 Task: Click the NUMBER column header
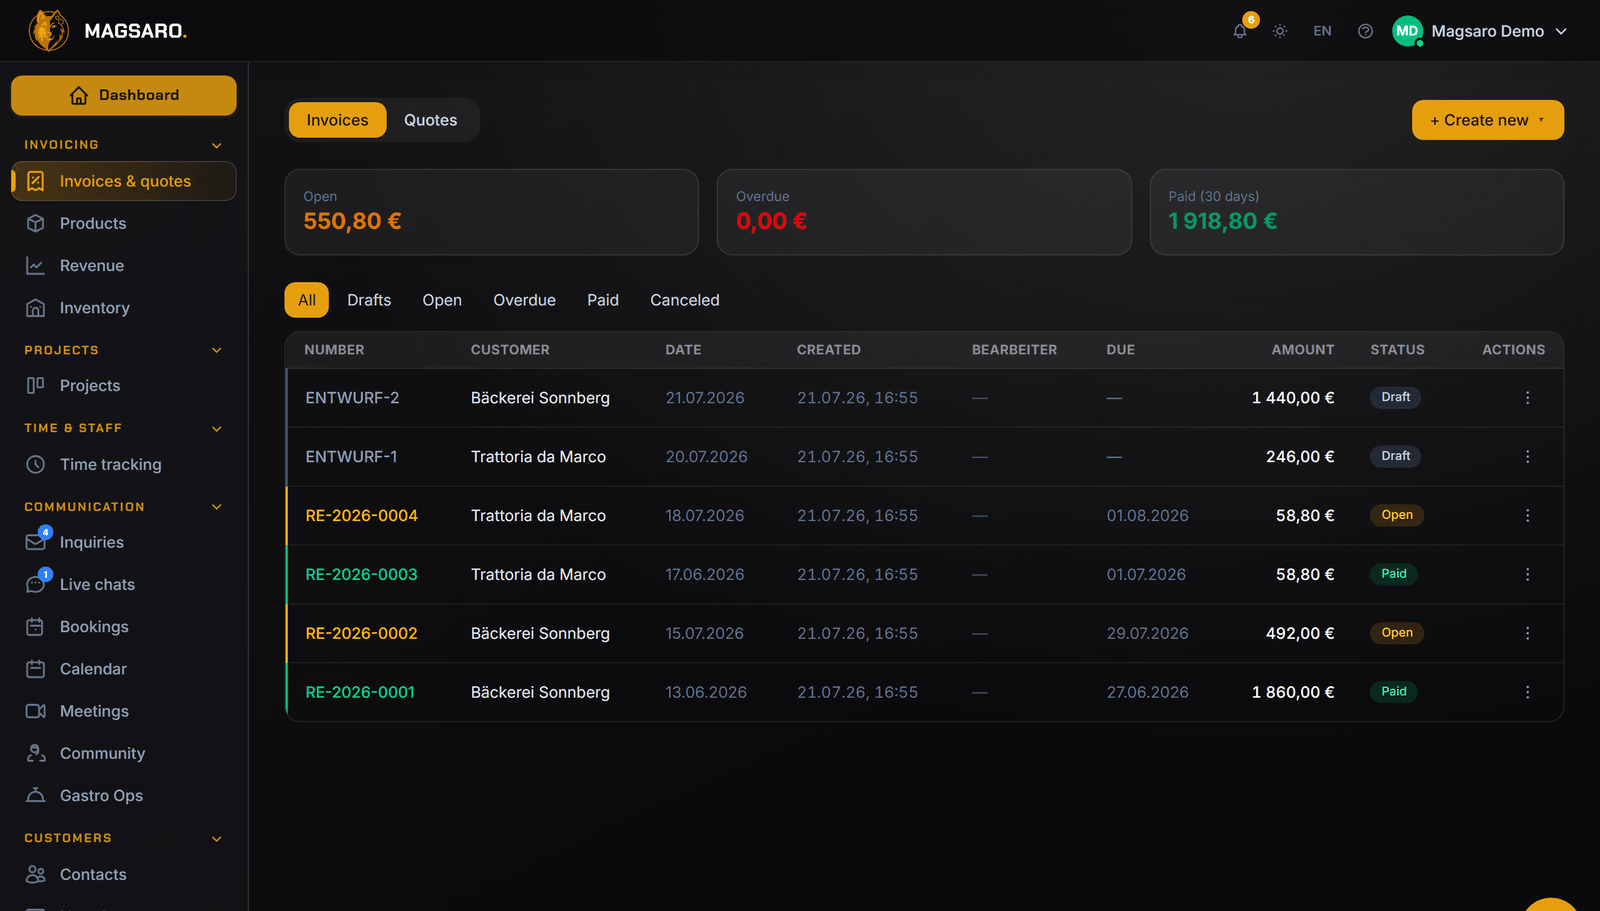(x=334, y=350)
